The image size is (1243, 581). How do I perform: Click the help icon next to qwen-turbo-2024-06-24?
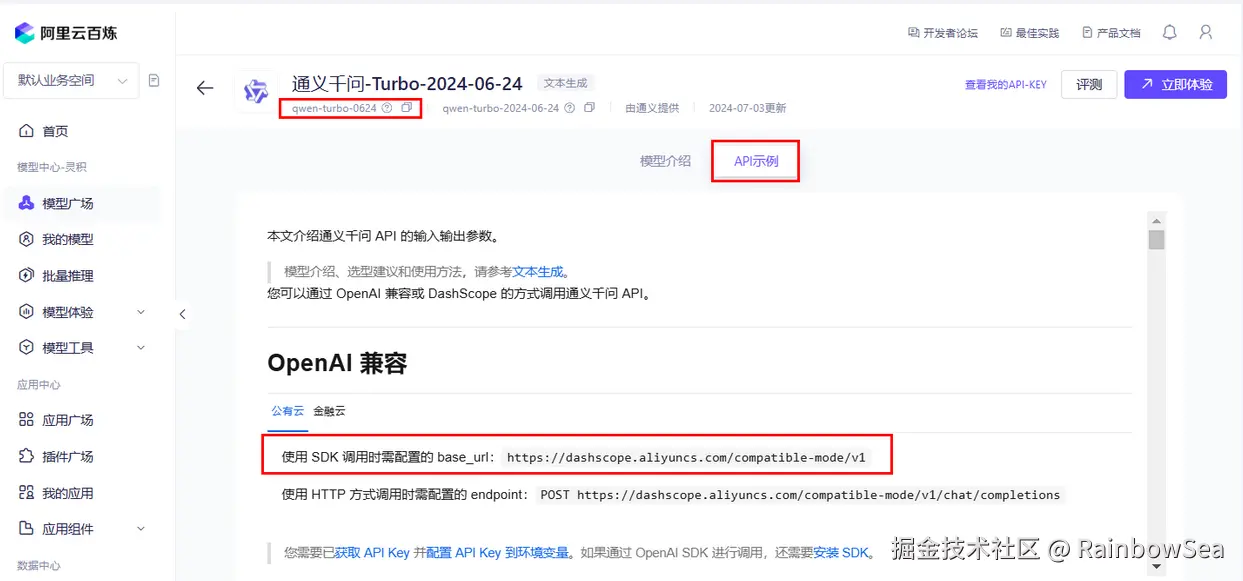click(570, 108)
